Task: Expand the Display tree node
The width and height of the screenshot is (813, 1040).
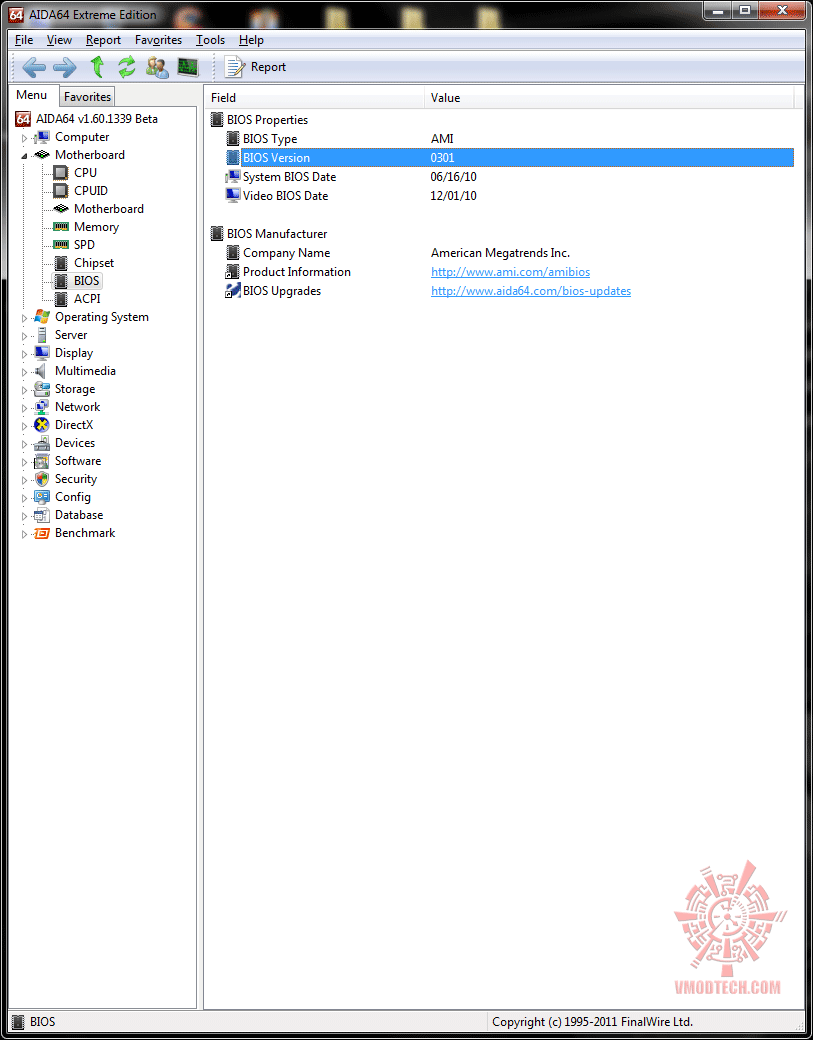Action: [x=25, y=354]
